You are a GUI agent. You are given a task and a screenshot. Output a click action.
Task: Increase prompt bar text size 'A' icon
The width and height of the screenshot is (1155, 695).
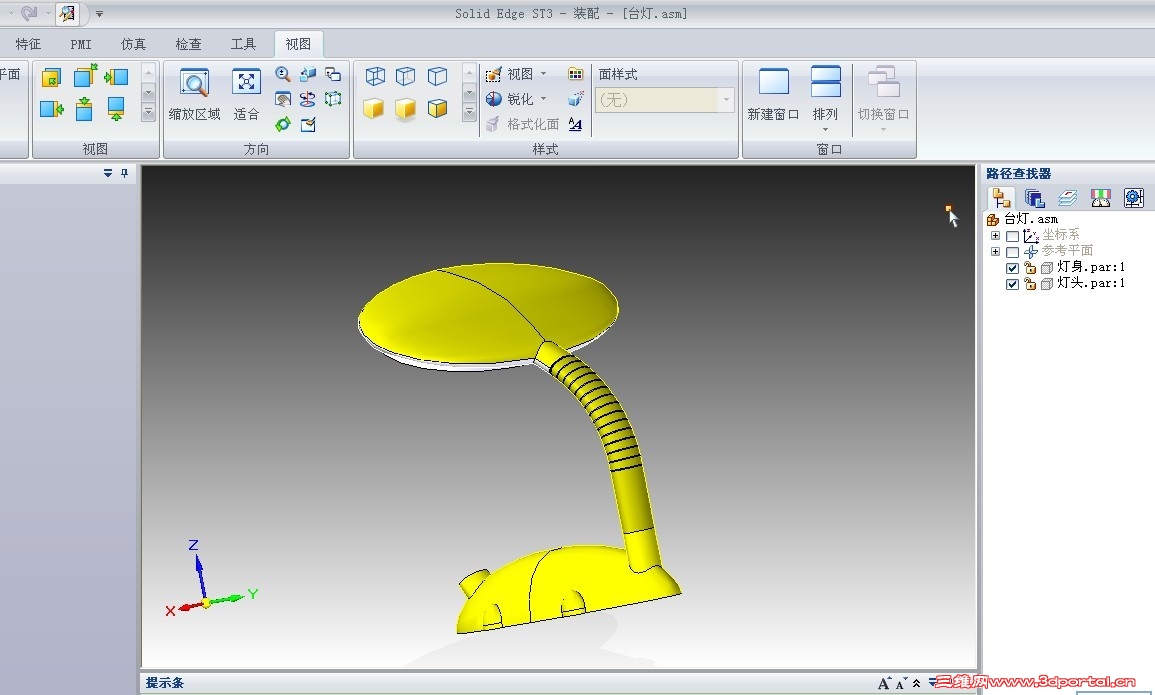[884, 683]
